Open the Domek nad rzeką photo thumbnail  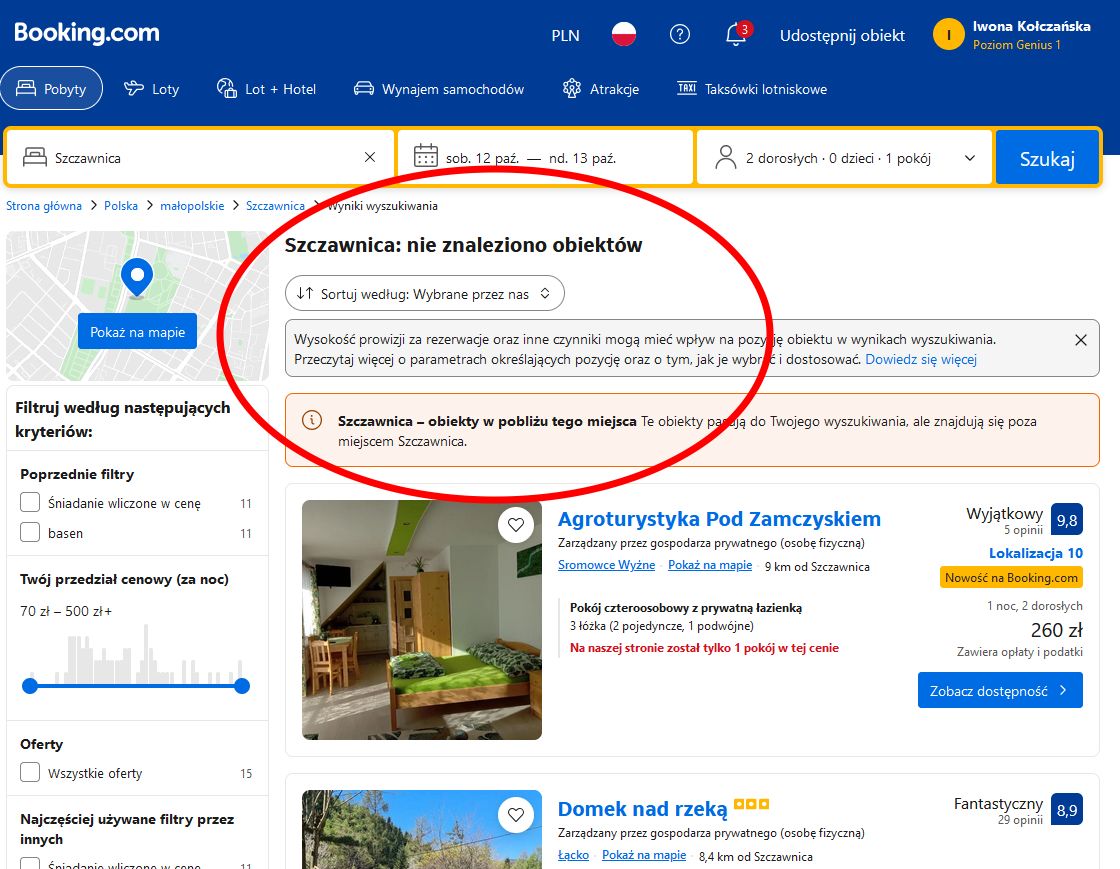click(422, 829)
